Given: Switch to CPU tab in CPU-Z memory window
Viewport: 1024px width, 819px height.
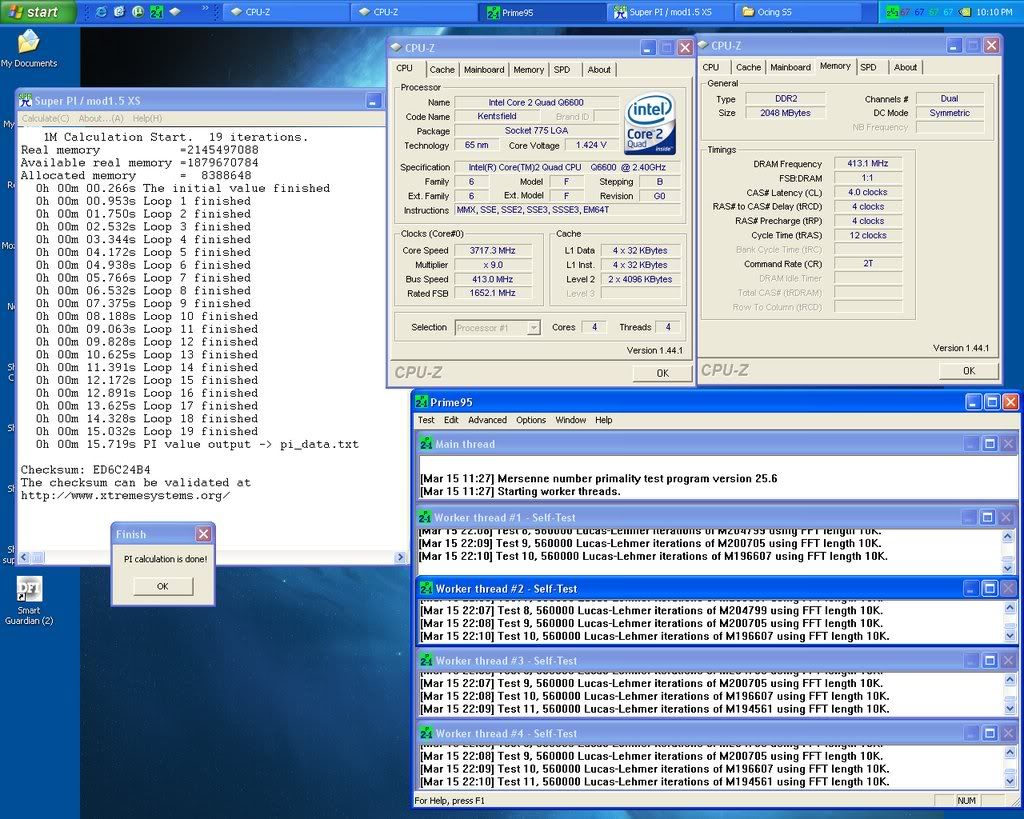Looking at the screenshot, I should pyautogui.click(x=711, y=67).
